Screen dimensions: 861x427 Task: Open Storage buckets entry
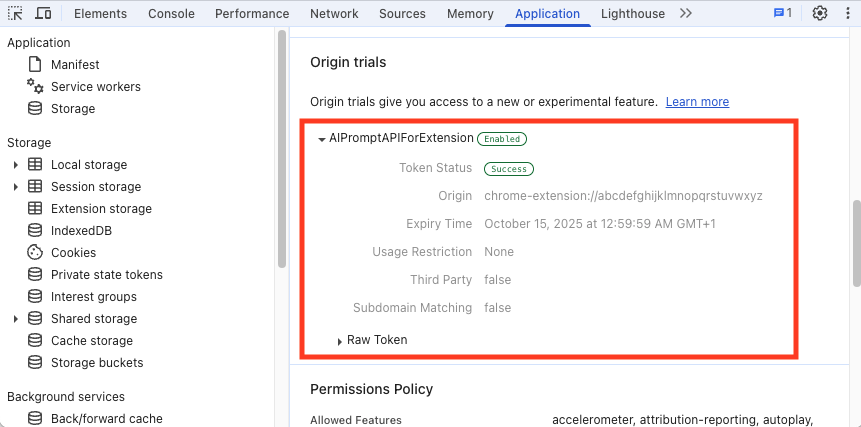click(97, 363)
